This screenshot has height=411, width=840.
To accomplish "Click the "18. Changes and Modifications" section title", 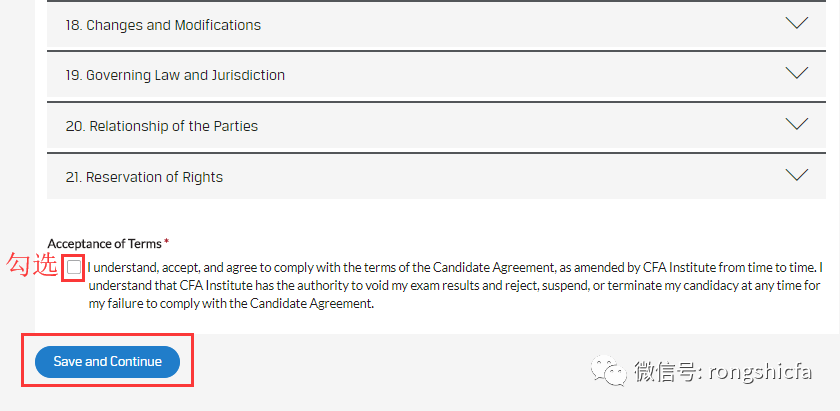I will click(163, 25).
